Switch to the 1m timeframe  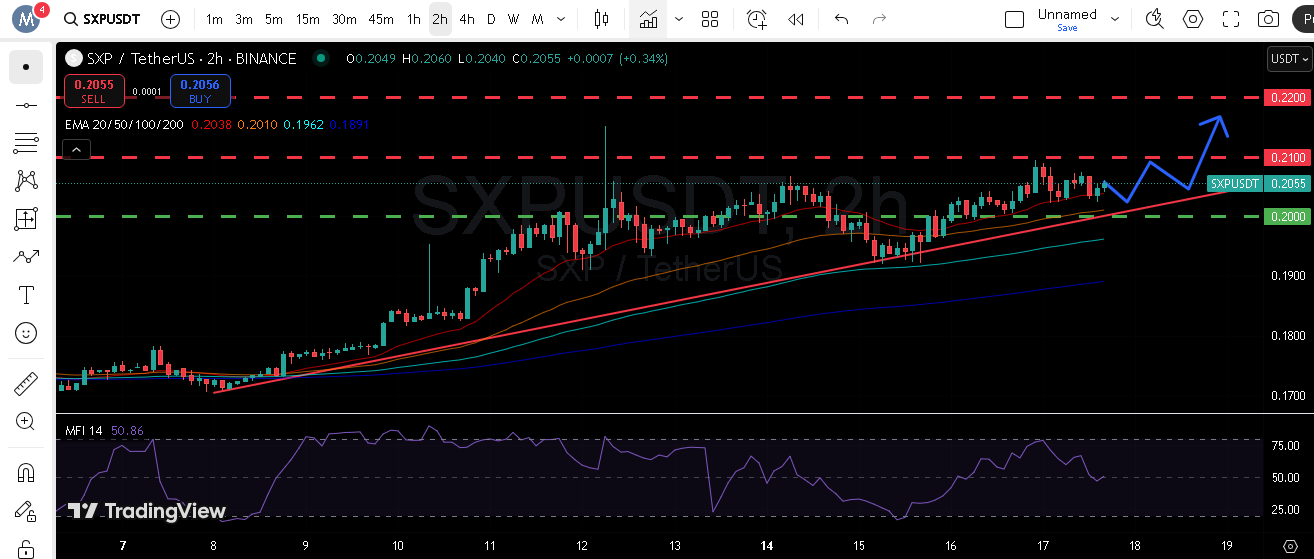point(214,19)
